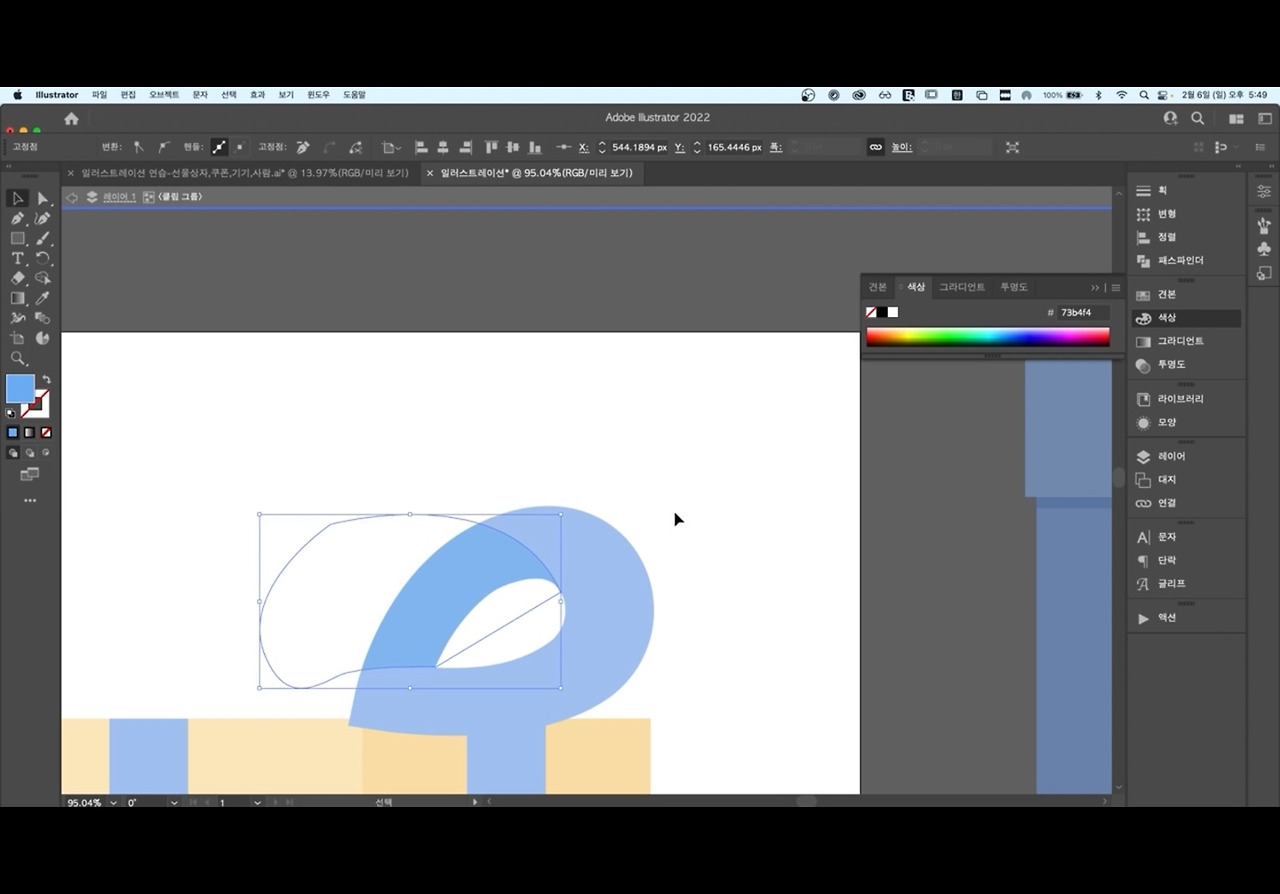This screenshot has width=1280, height=894.
Task: Remove selected anchor points icon
Action: [x=302, y=147]
